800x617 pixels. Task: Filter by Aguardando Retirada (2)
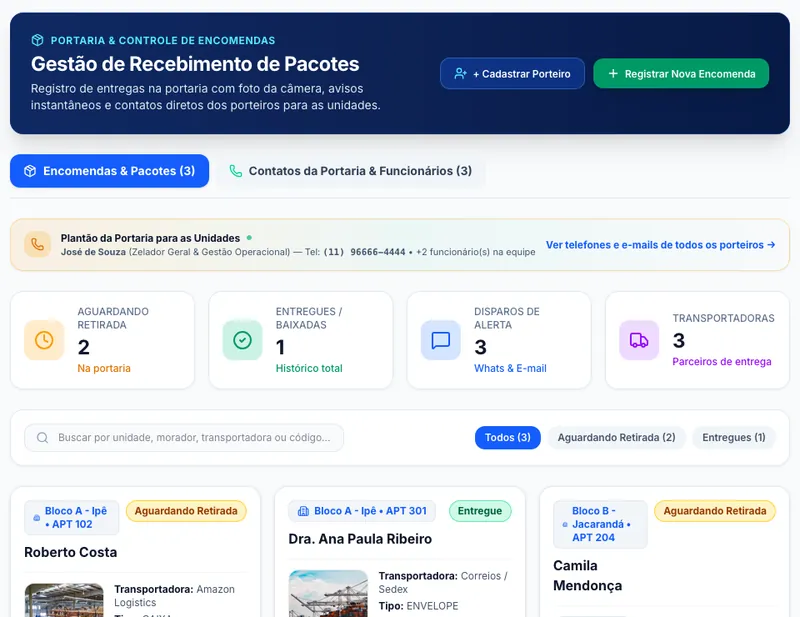(616, 438)
